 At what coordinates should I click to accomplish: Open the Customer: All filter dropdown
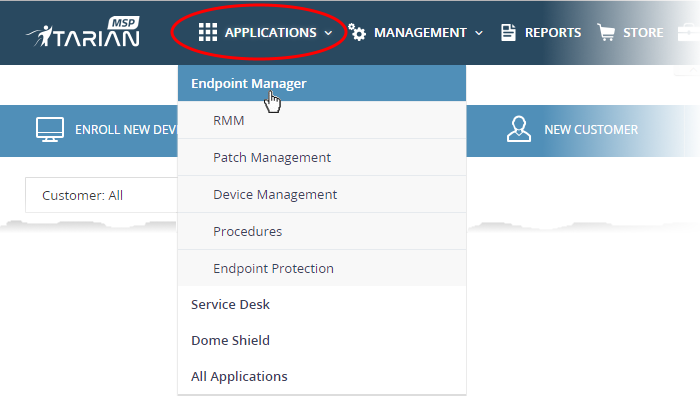pos(101,195)
